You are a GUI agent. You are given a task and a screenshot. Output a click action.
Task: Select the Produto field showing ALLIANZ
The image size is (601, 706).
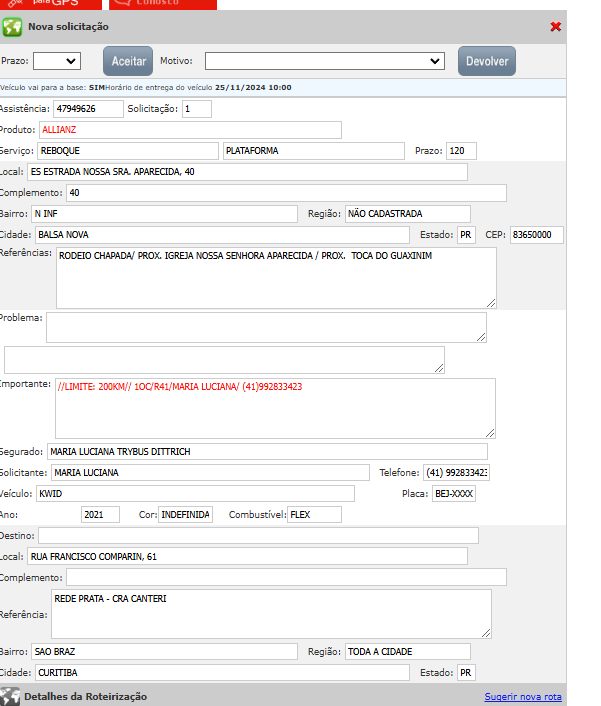190,130
